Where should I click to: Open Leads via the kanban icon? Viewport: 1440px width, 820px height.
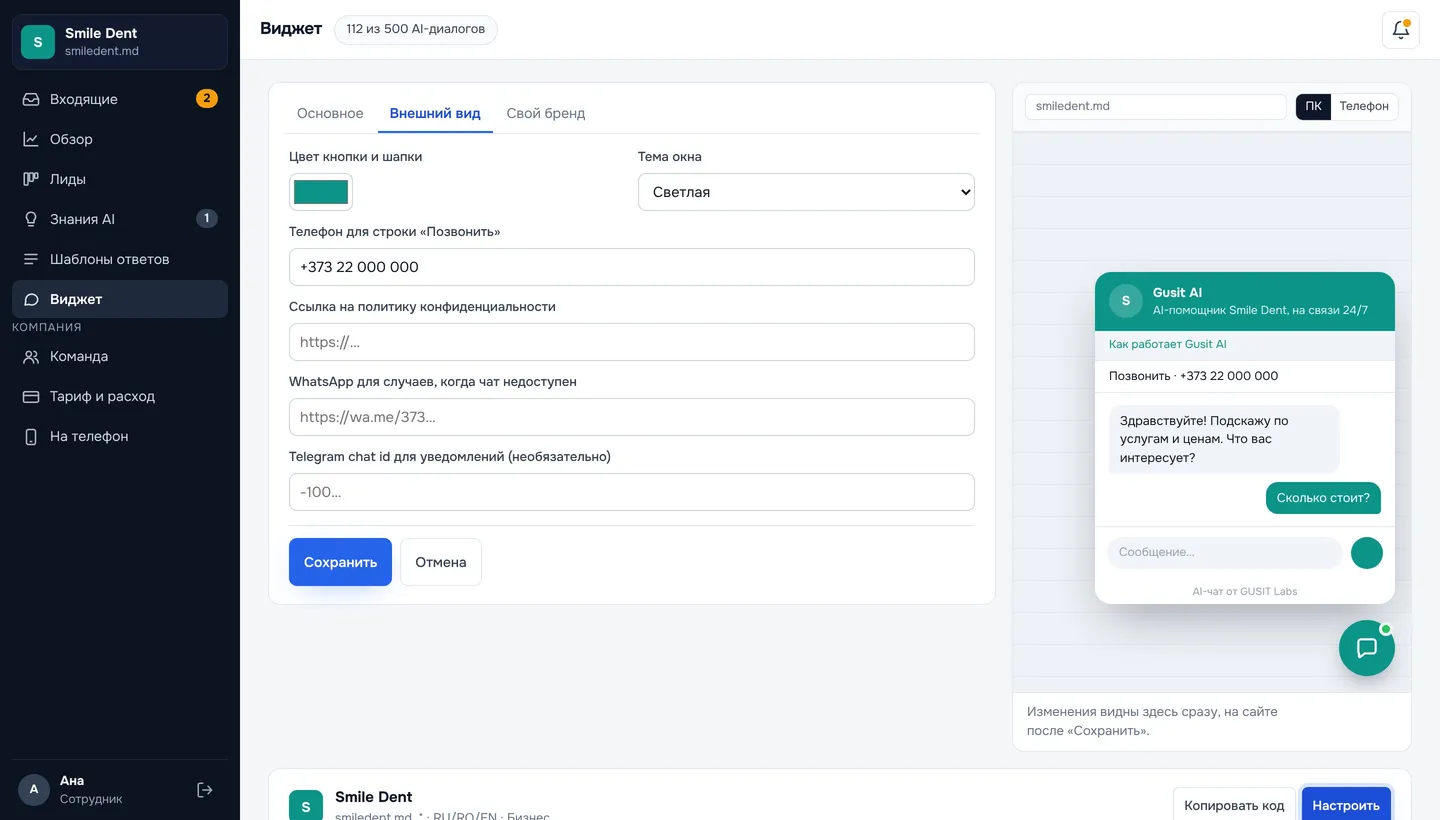31,179
